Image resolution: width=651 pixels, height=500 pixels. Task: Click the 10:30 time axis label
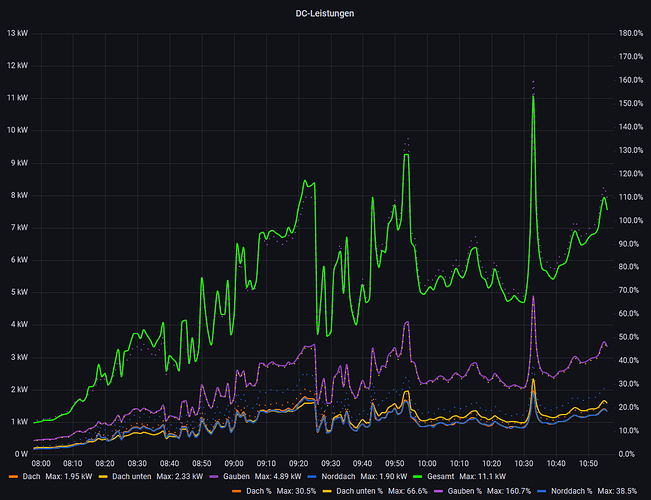524,463
